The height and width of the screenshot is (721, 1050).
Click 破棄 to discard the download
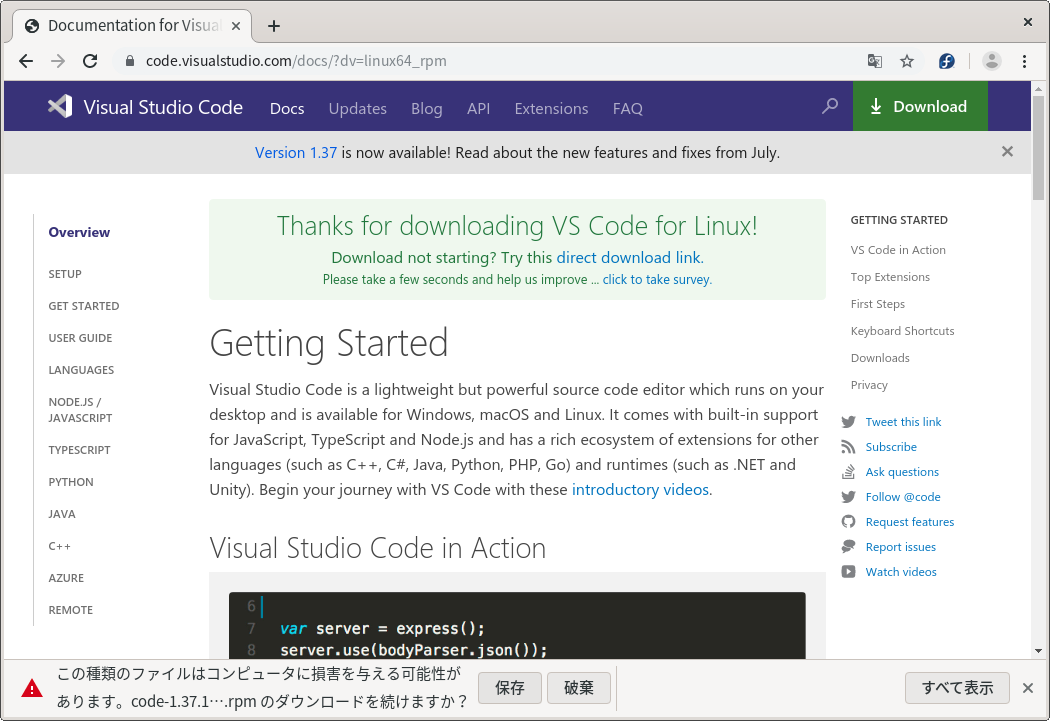579,688
